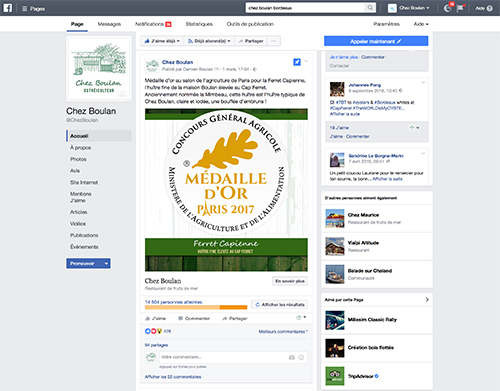This screenshot has width=500, height=391.
Task: Select À propos in the left sidebar
Action: tap(80, 148)
